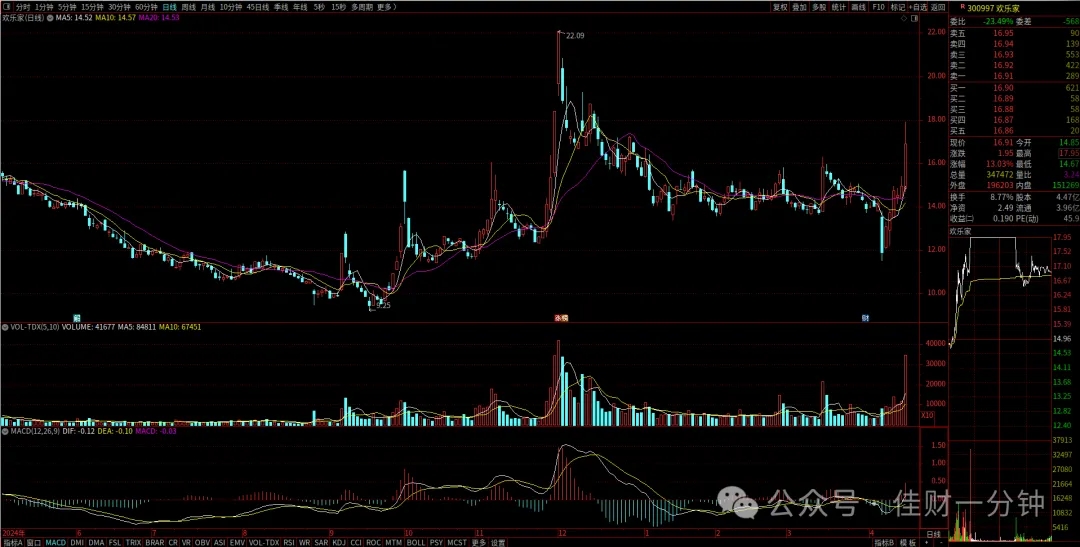Select the BOLL indicator tab
Viewport: 1080px width, 547px height.
point(415,542)
